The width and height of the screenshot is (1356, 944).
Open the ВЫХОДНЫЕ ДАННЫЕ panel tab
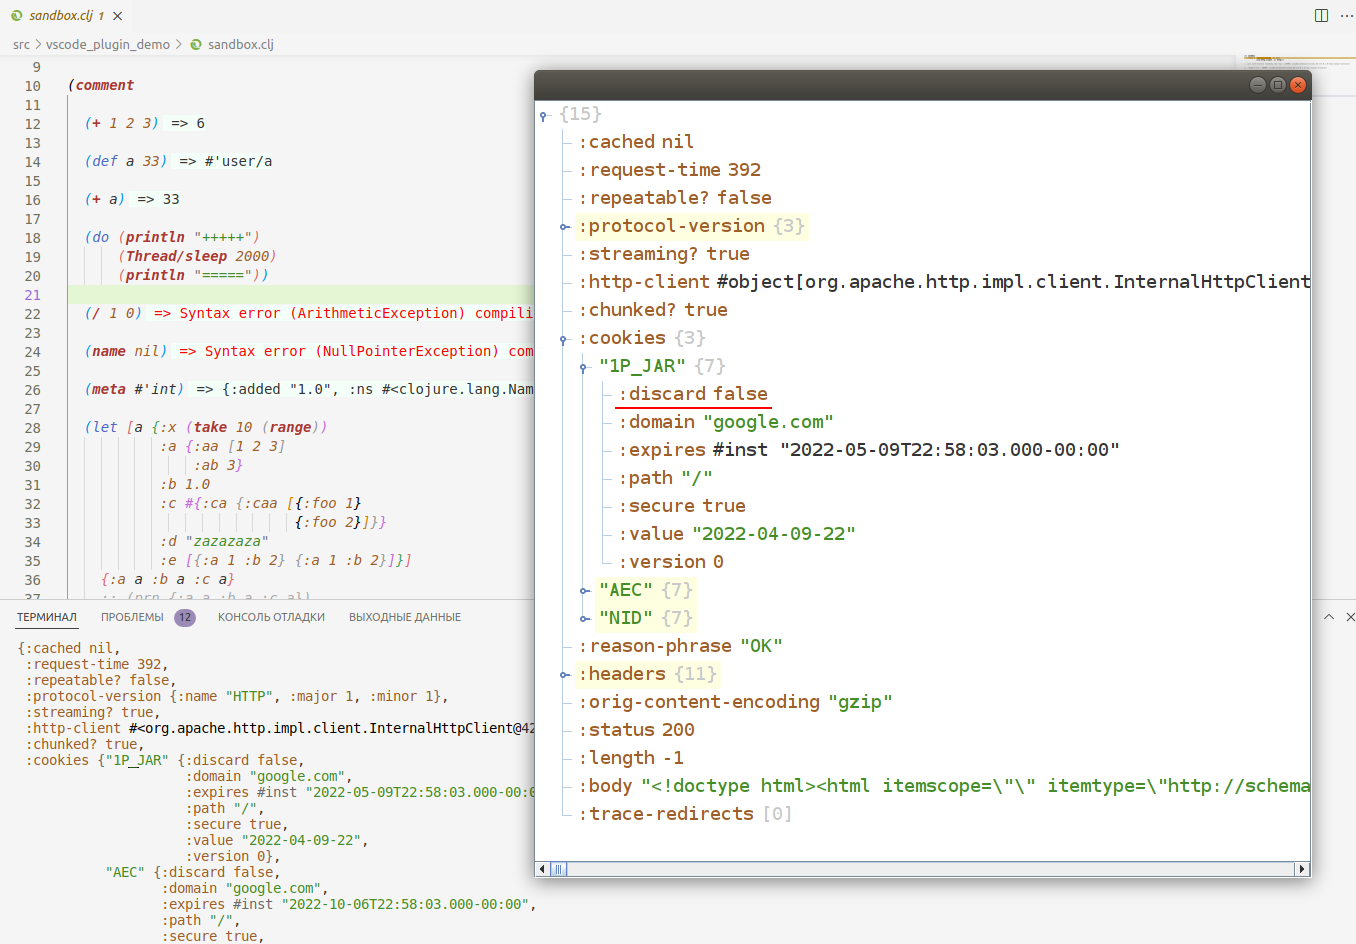pos(405,617)
